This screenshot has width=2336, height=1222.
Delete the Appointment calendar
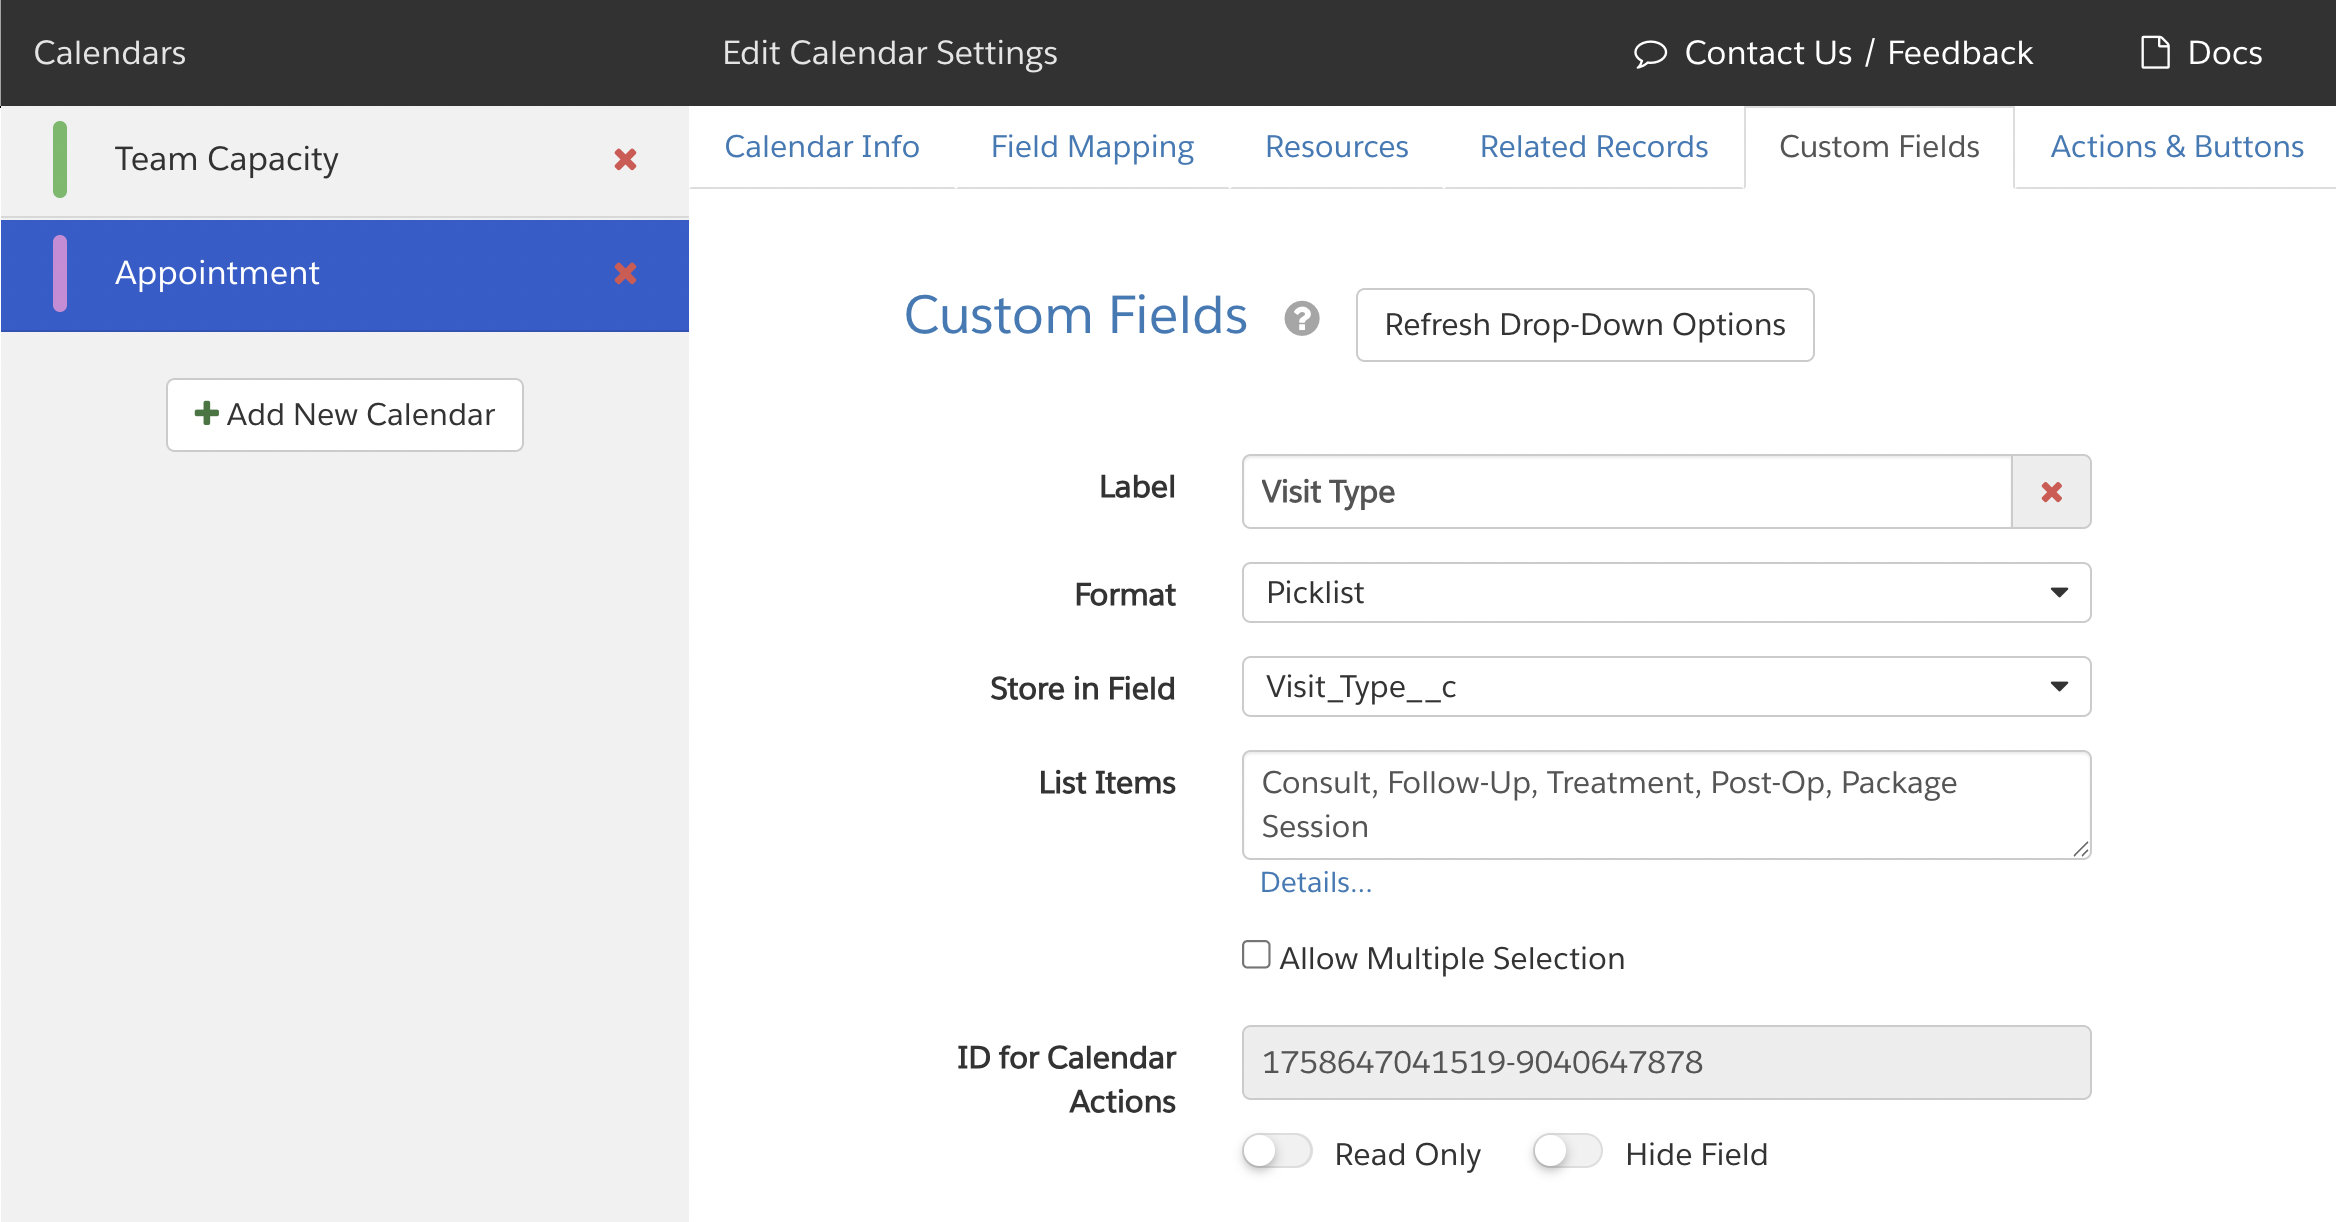click(x=625, y=273)
